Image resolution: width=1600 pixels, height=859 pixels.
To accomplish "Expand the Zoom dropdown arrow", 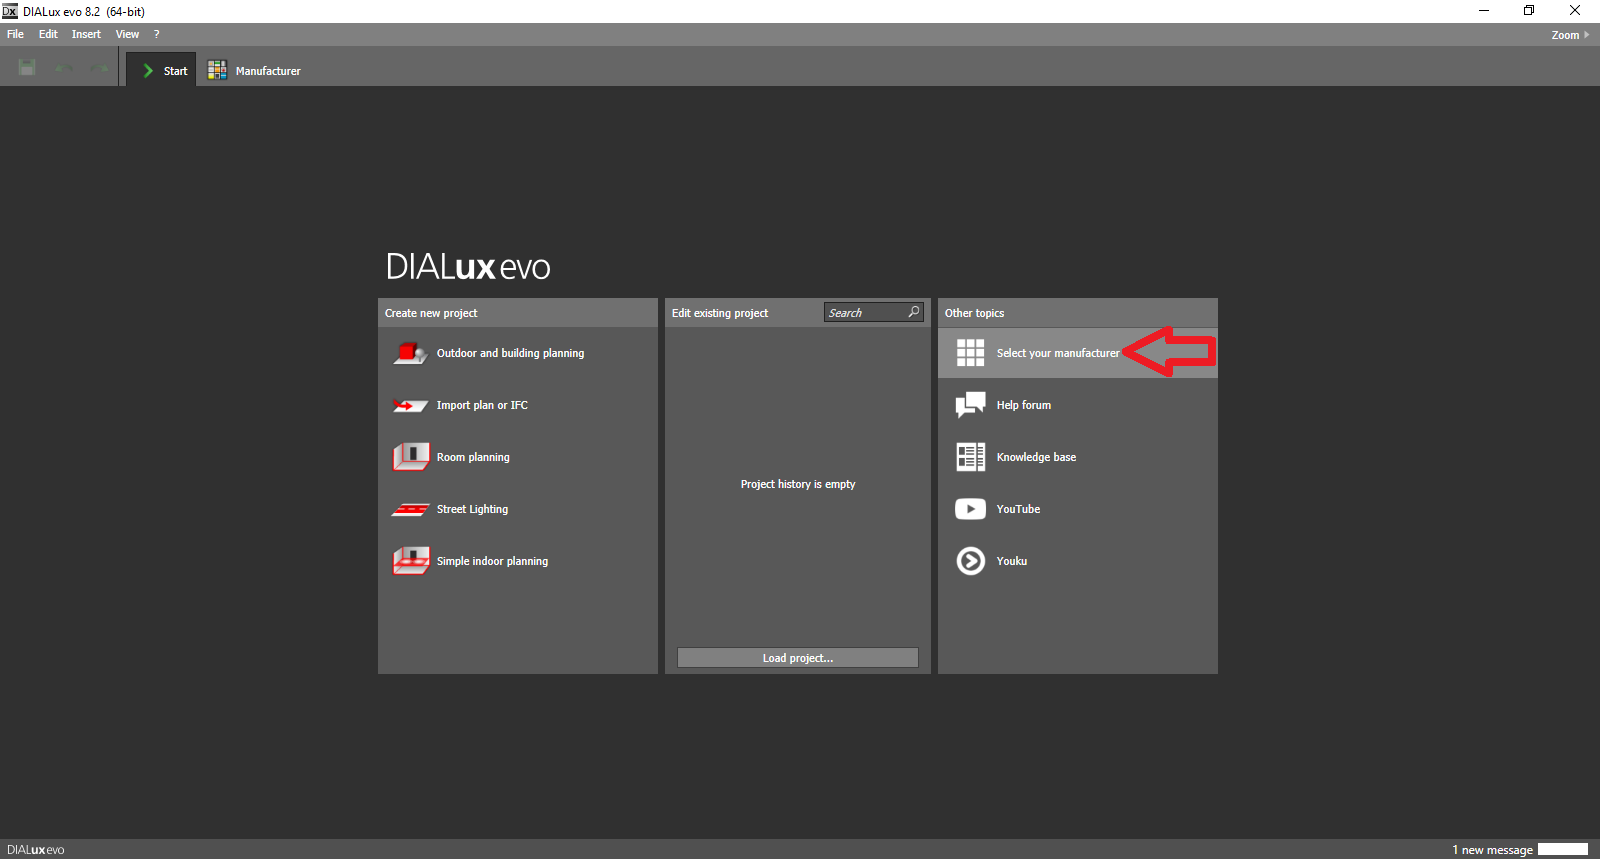I will 1586,35.
